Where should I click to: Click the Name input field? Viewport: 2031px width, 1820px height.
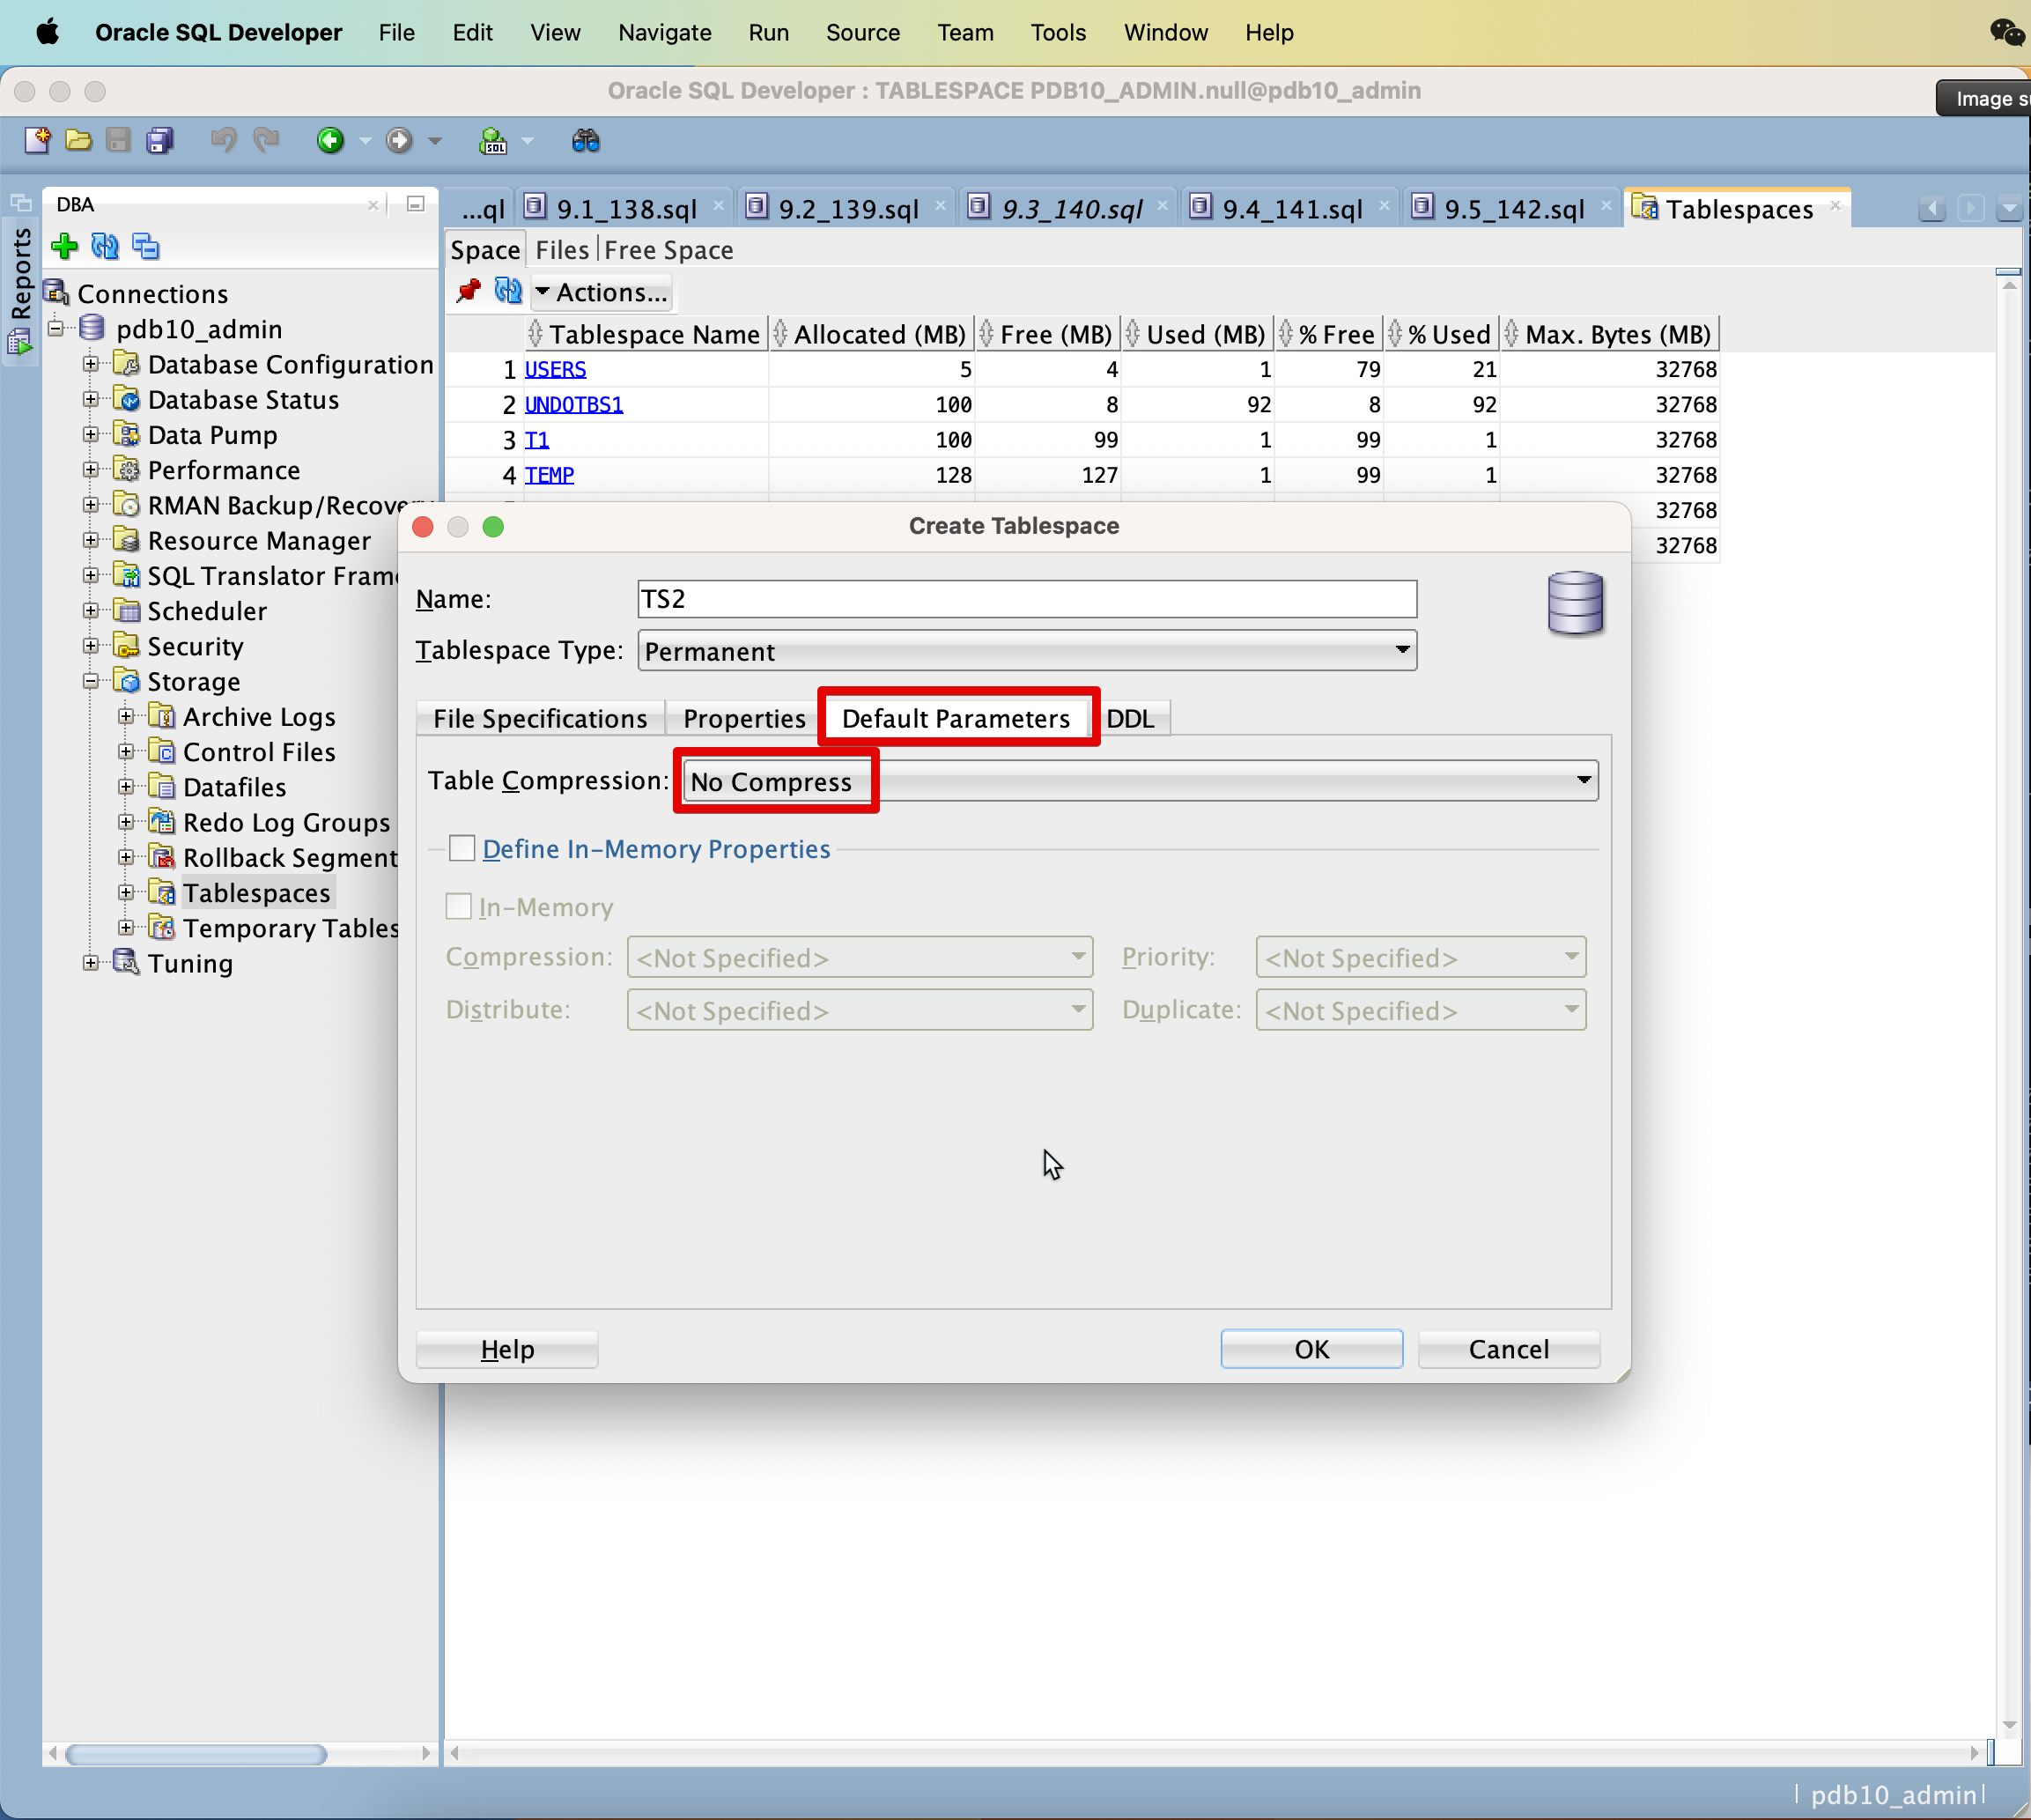pyautogui.click(x=1026, y=599)
